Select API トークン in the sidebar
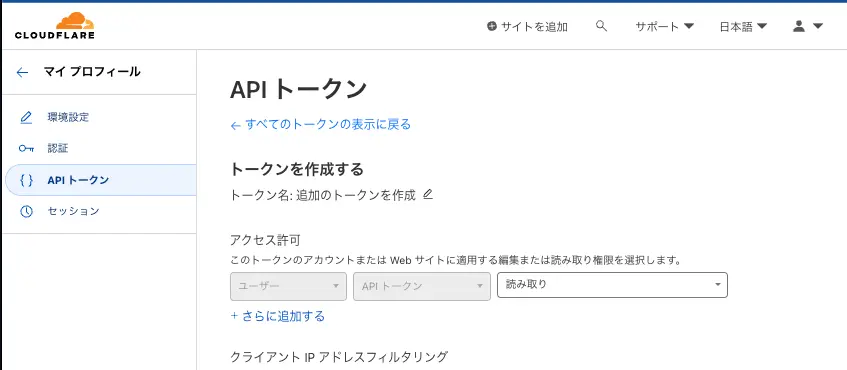This screenshot has width=847, height=370. [100, 180]
